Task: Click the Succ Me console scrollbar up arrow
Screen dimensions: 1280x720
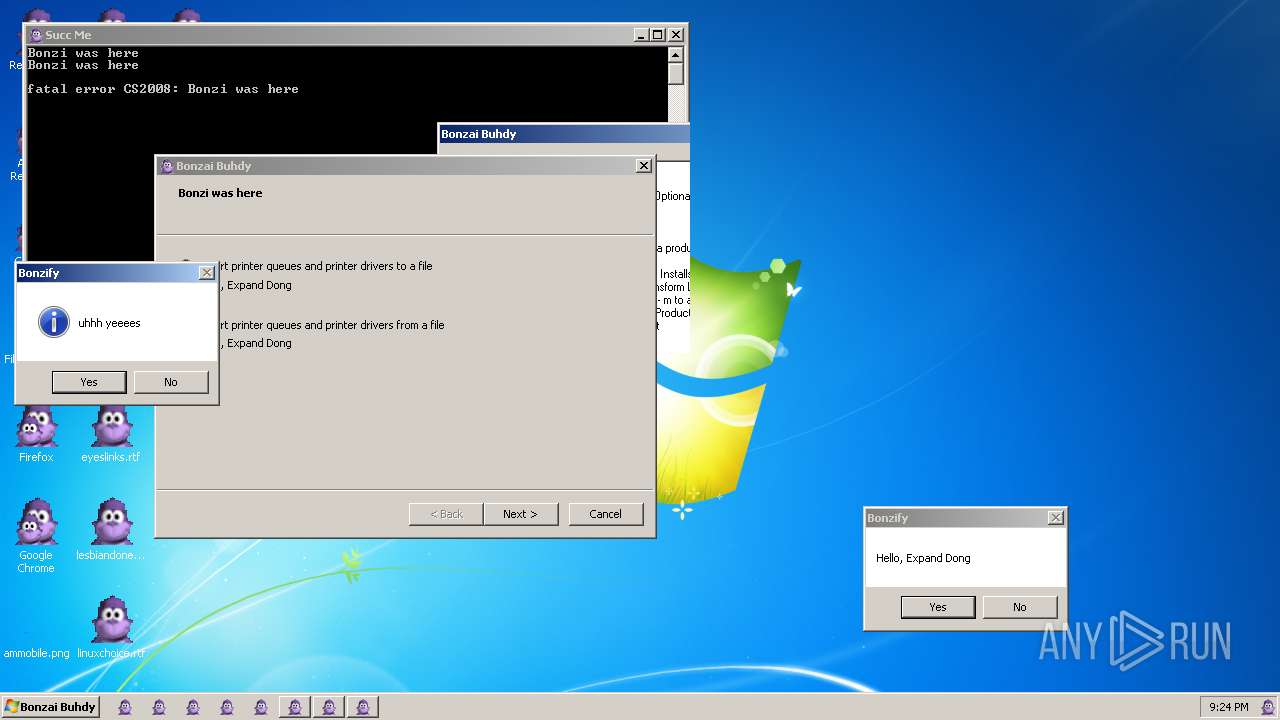Action: (x=675, y=54)
